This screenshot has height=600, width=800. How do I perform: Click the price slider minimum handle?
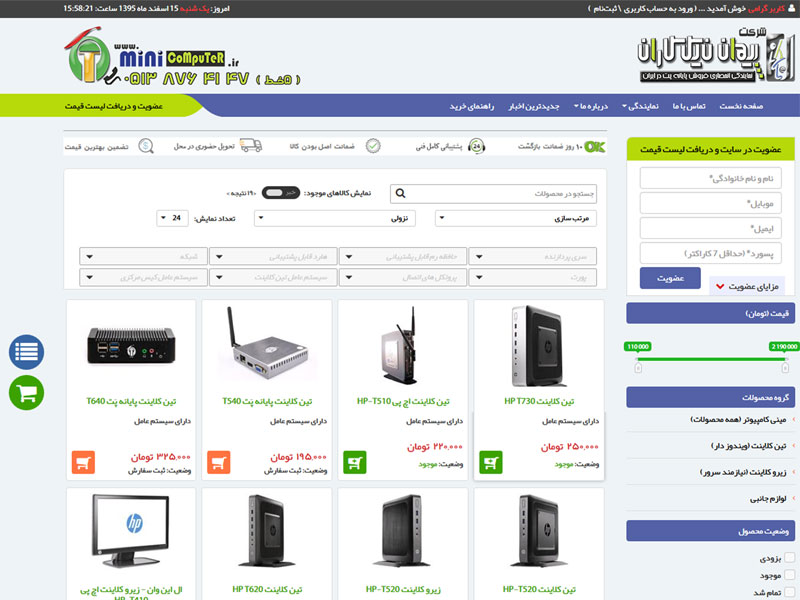(638, 367)
